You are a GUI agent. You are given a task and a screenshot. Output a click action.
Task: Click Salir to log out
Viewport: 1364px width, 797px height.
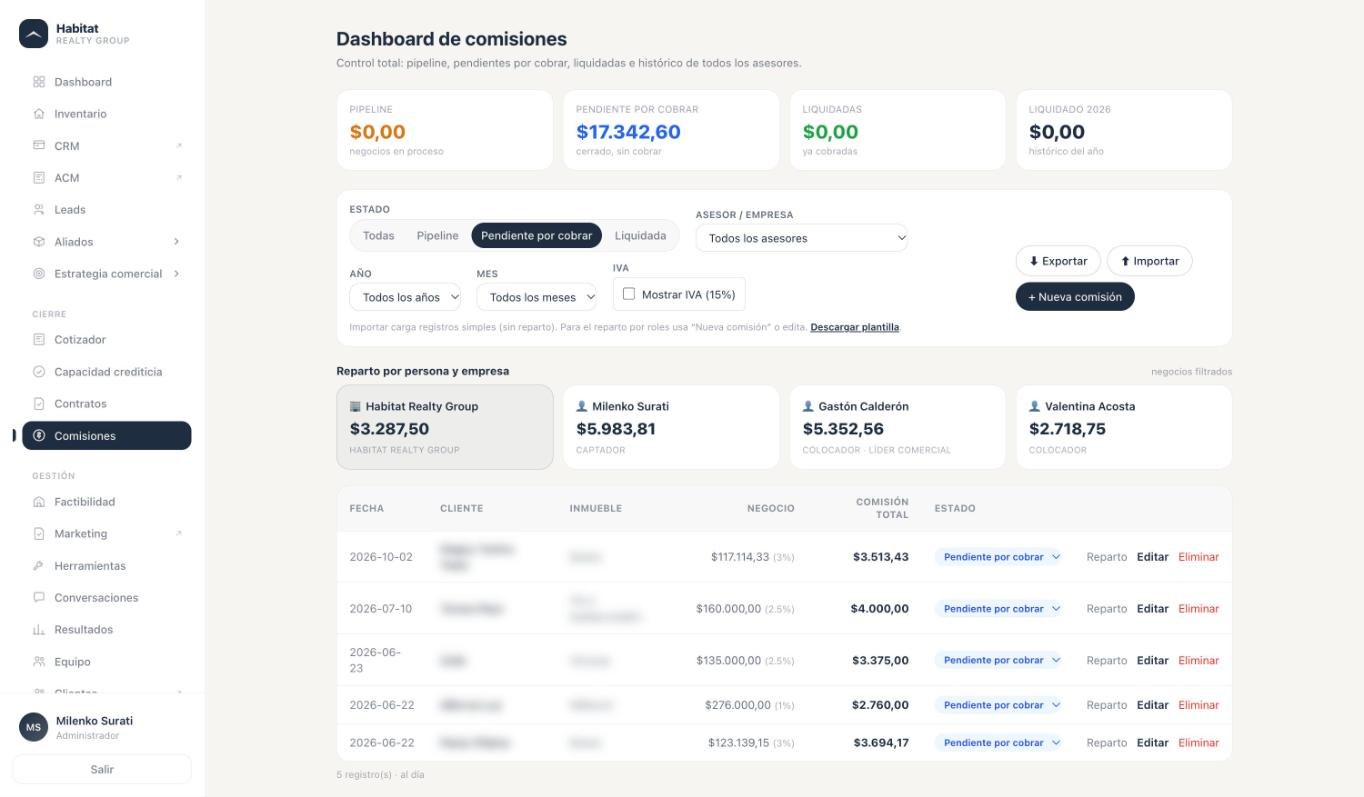click(102, 769)
